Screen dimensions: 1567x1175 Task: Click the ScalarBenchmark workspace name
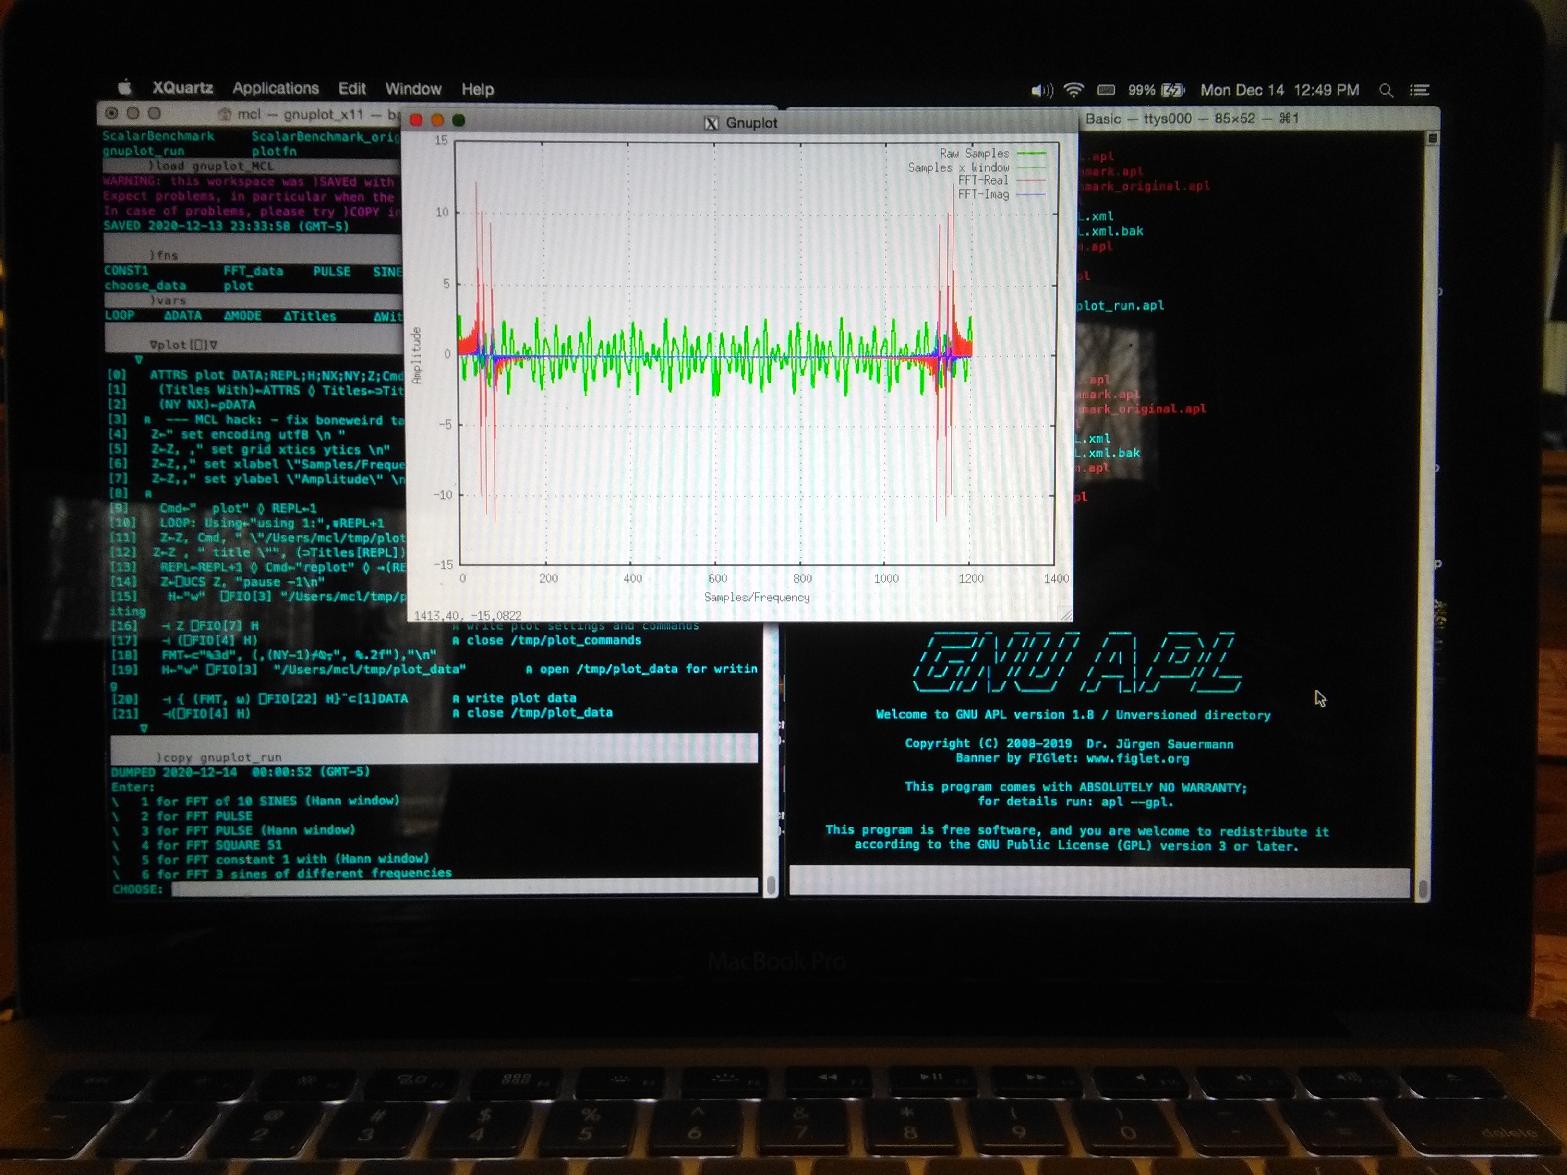pyautogui.click(x=159, y=136)
